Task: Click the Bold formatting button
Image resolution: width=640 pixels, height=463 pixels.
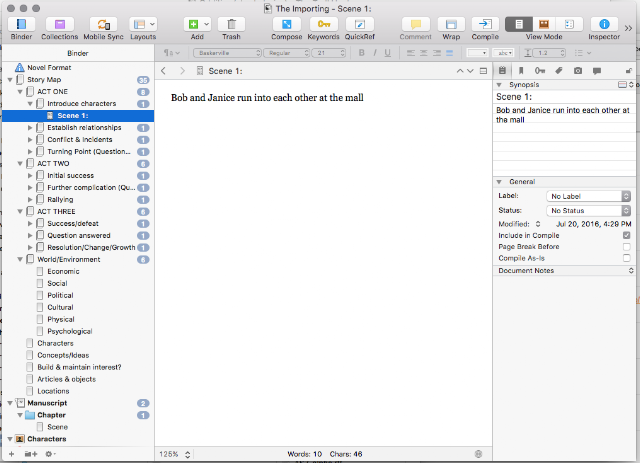Action: (361, 53)
